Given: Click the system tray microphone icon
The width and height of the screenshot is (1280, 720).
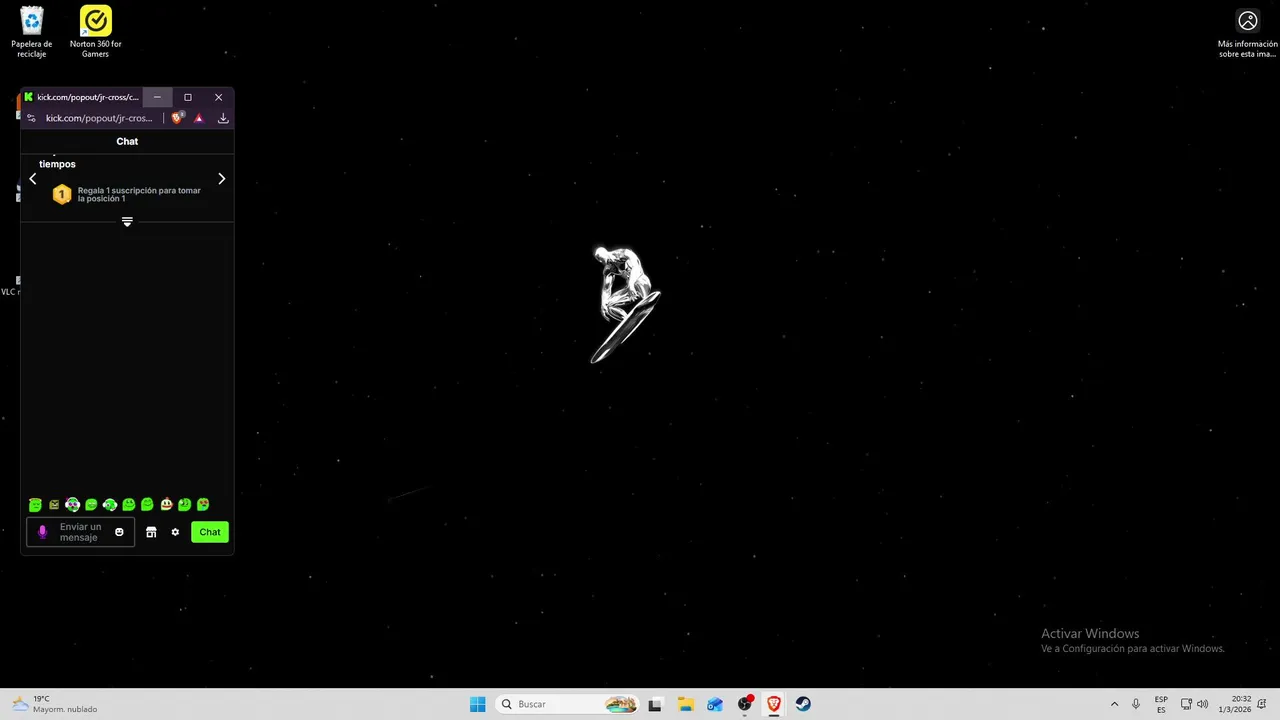Looking at the screenshot, I should pos(1135,704).
